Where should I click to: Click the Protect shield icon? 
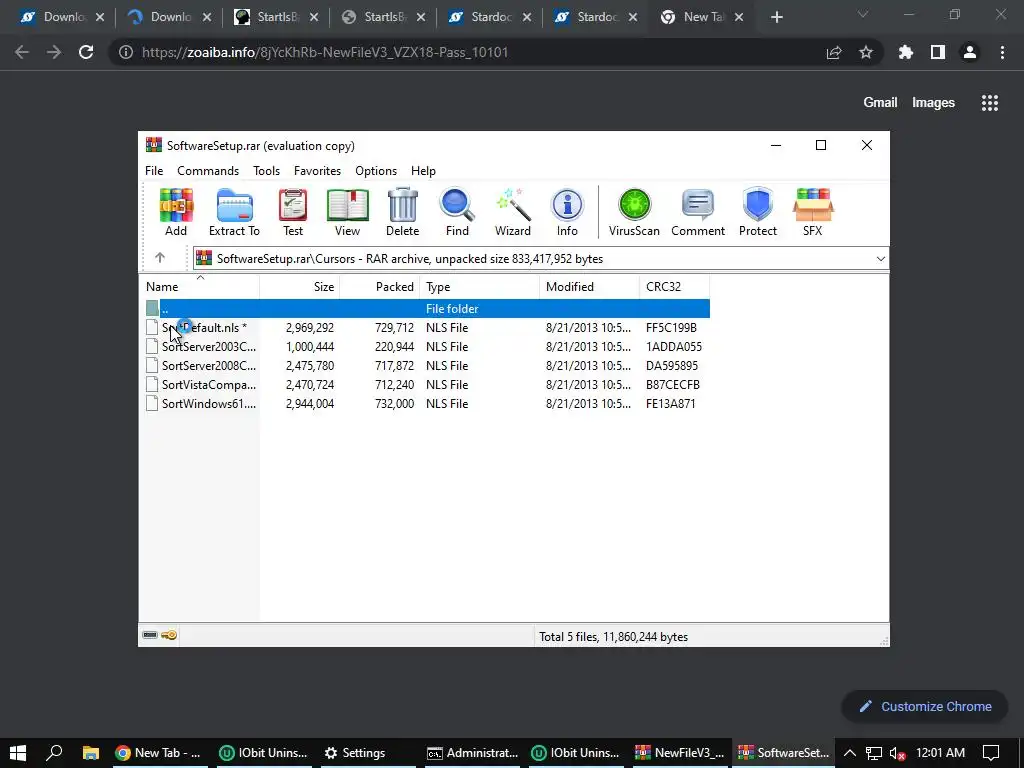click(758, 212)
